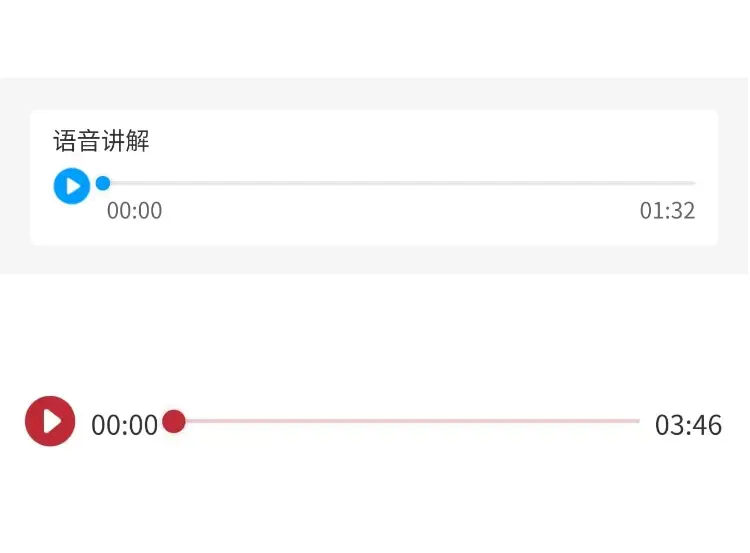750x553 pixels.
Task: Click the 00:00 elapsed time beside the red play button
Action: point(125,425)
